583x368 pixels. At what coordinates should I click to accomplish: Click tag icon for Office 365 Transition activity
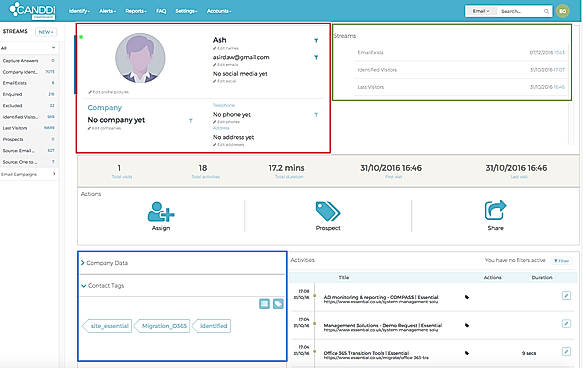467,353
